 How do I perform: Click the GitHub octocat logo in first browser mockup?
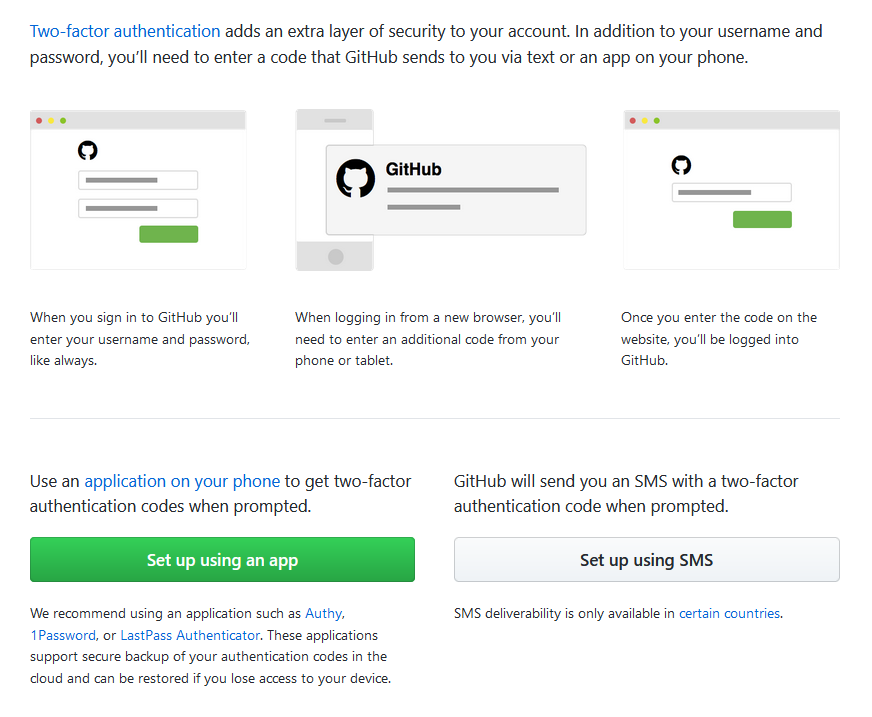click(88, 150)
